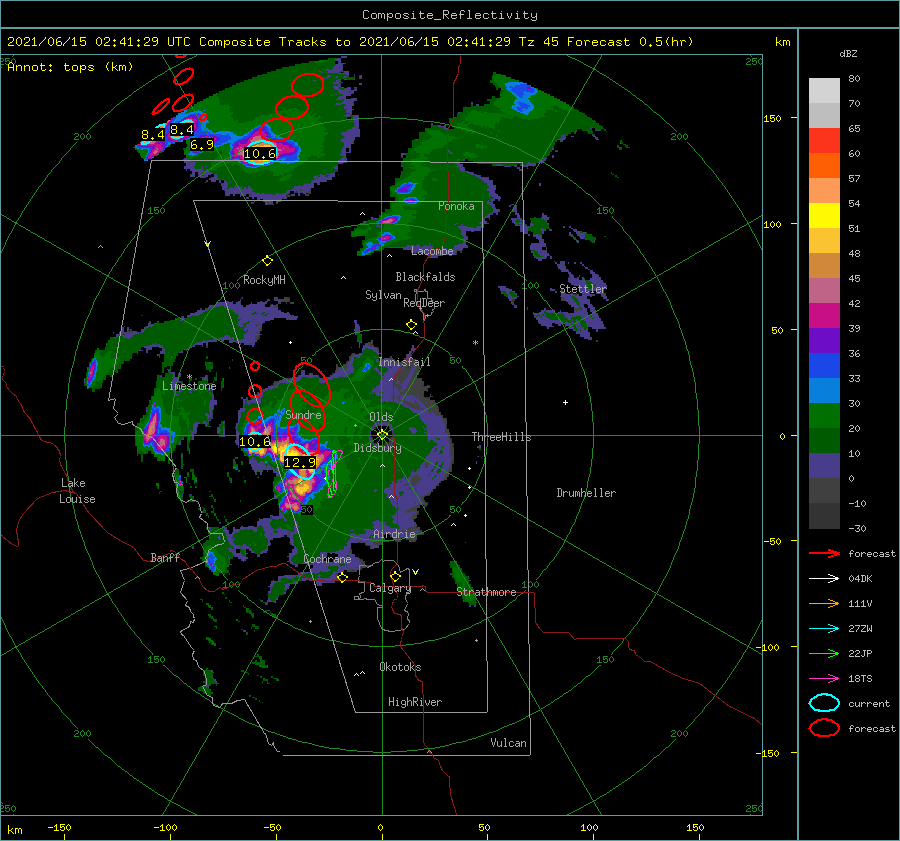Click the RedDeer city label
The image size is (900, 841).
tap(424, 303)
